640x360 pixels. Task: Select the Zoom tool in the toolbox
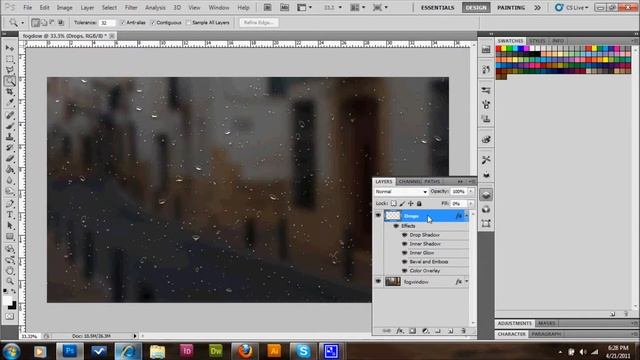tap(10, 281)
